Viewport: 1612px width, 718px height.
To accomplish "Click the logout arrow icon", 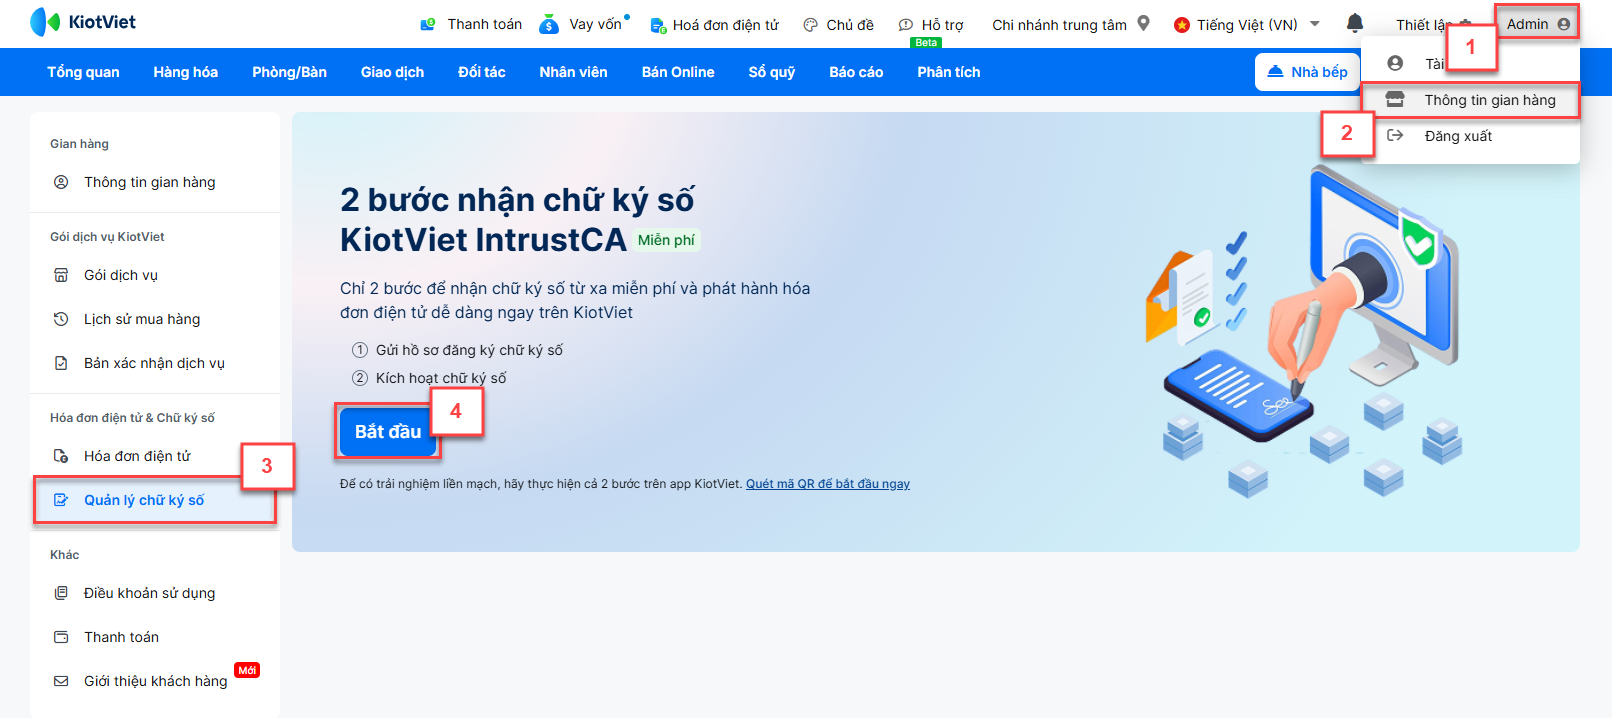I will point(1395,135).
